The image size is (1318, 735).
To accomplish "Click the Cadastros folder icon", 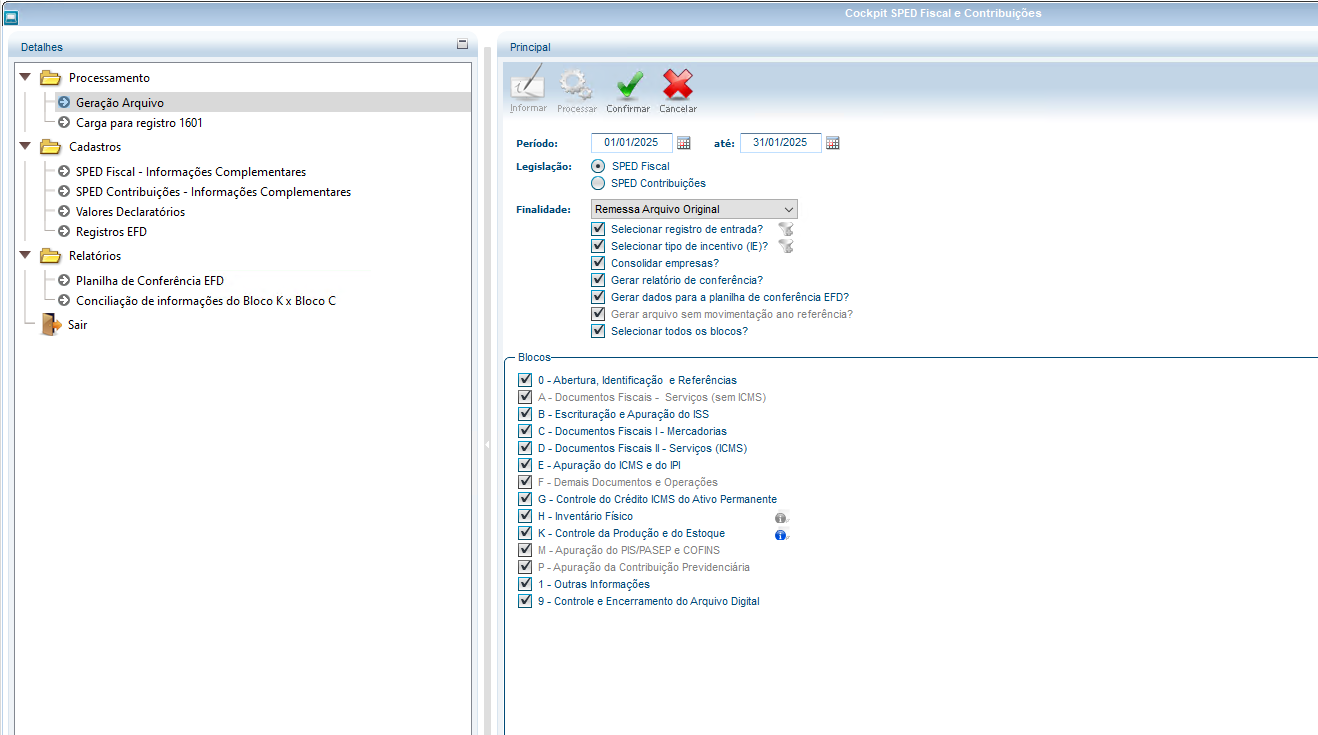I will (x=50, y=147).
